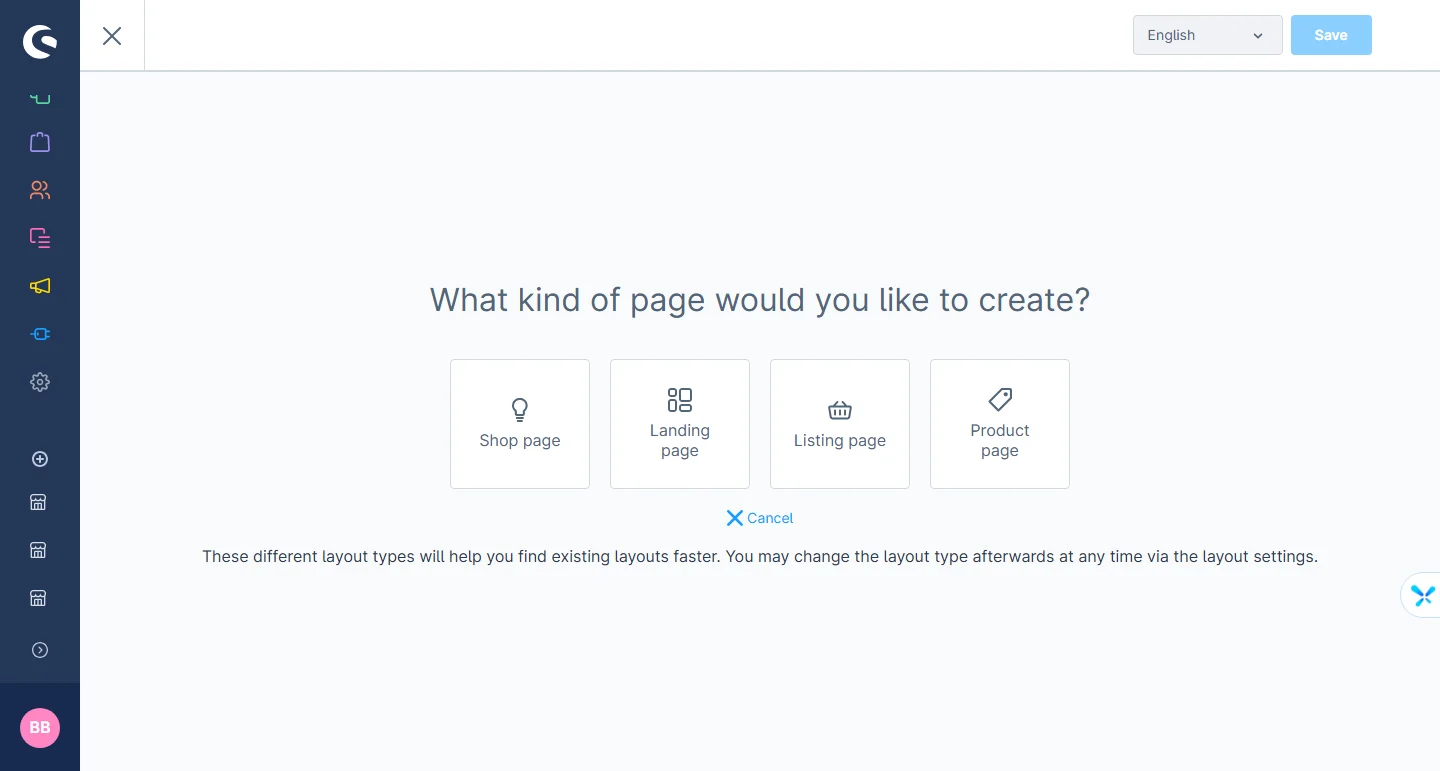The height and width of the screenshot is (771, 1440).
Task: Open the Settings gear icon
Action: 40,382
